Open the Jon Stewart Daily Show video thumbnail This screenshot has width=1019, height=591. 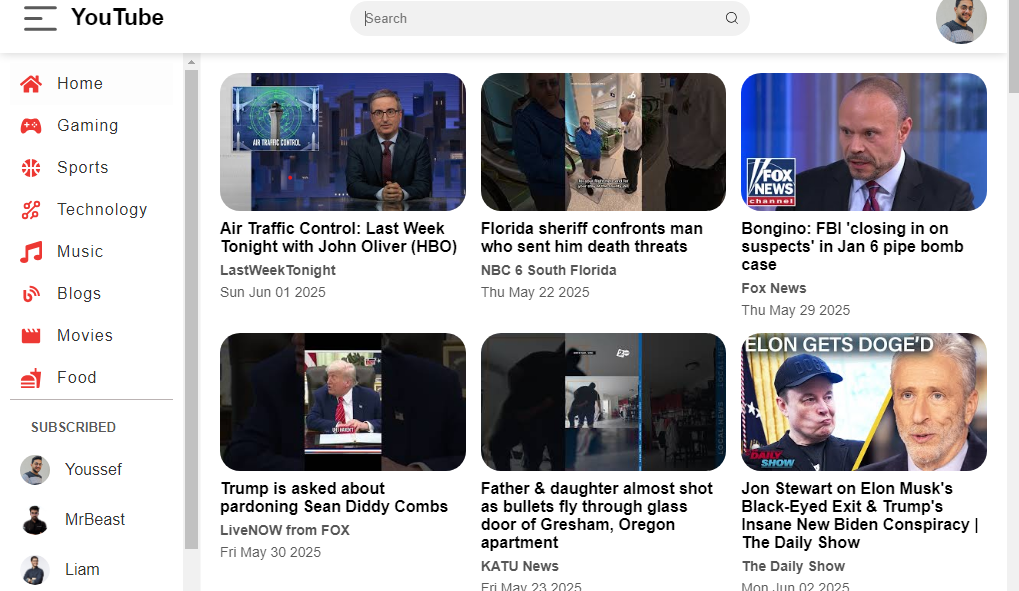(x=863, y=402)
